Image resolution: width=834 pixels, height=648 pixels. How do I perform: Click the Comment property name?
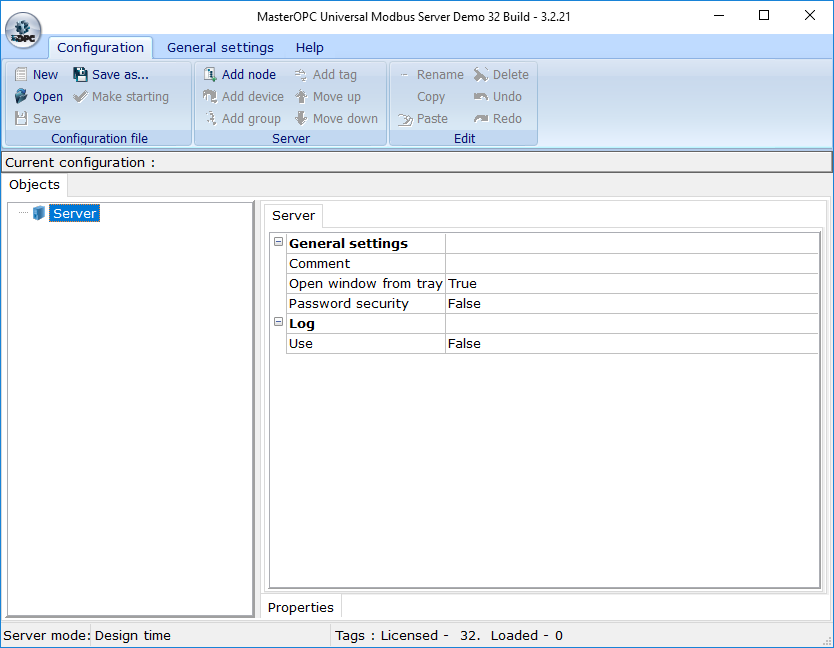click(320, 264)
